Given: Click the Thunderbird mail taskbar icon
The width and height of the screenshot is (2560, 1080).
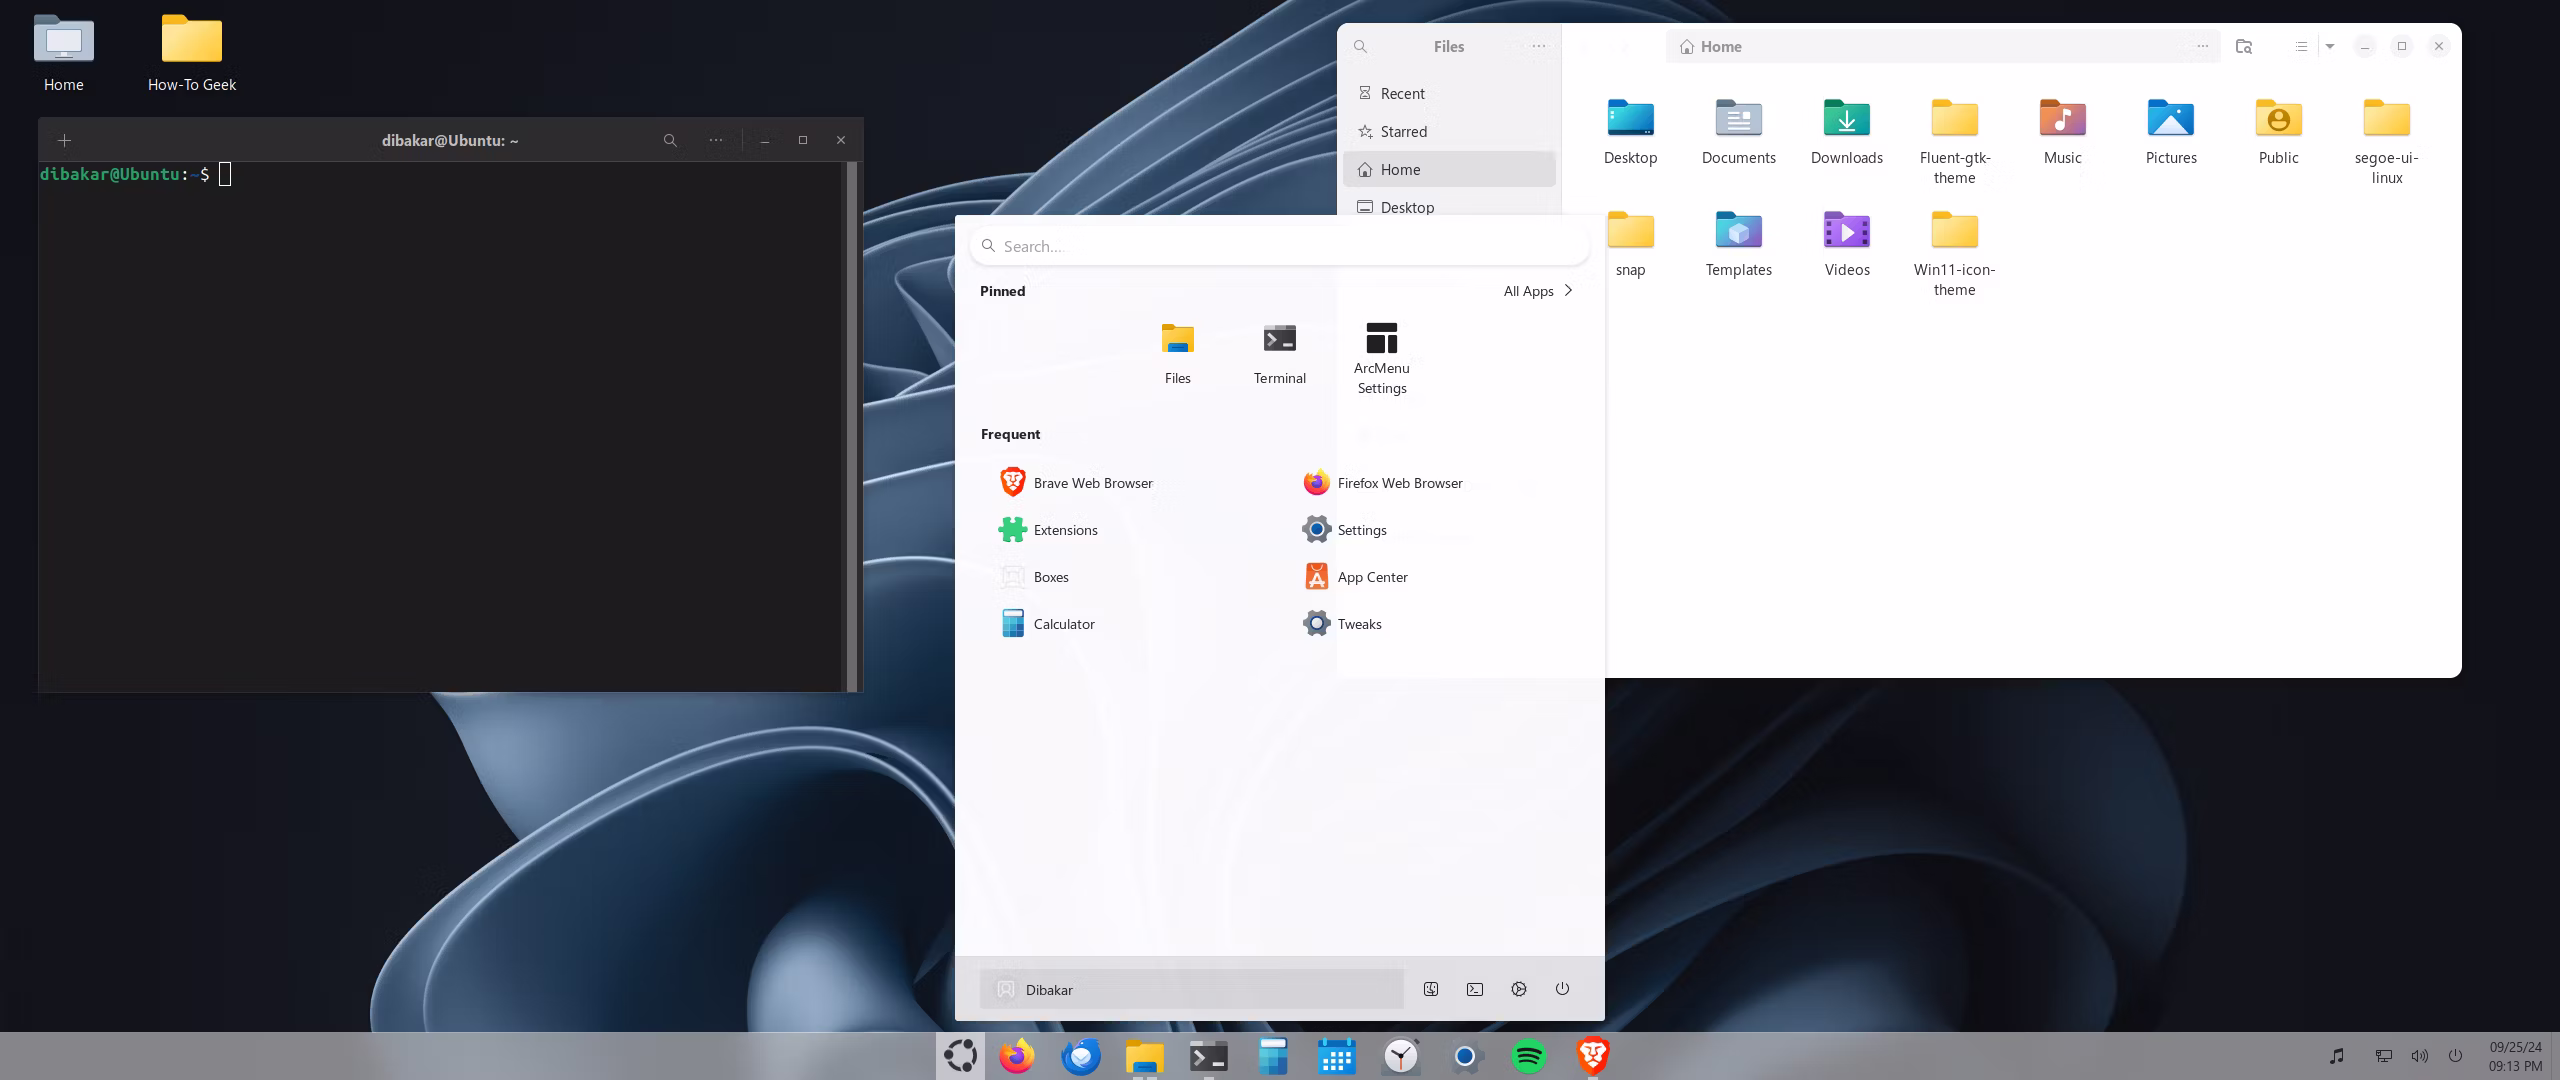Looking at the screenshot, I should coord(1081,1056).
